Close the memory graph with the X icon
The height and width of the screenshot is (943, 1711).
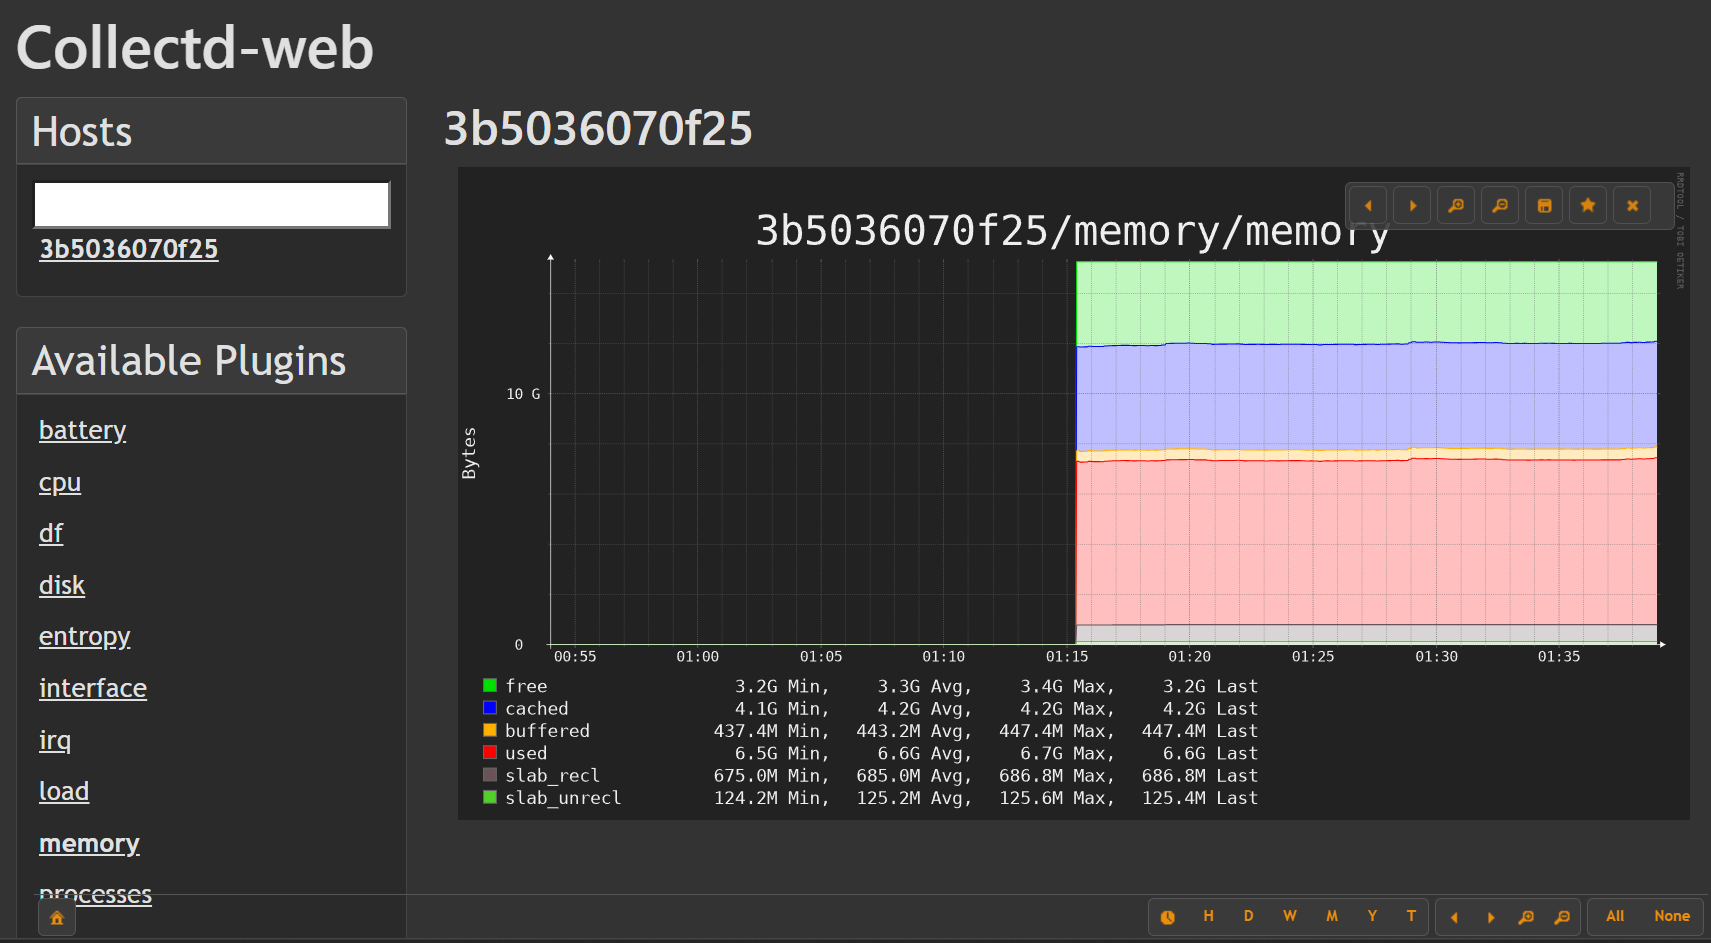1632,206
